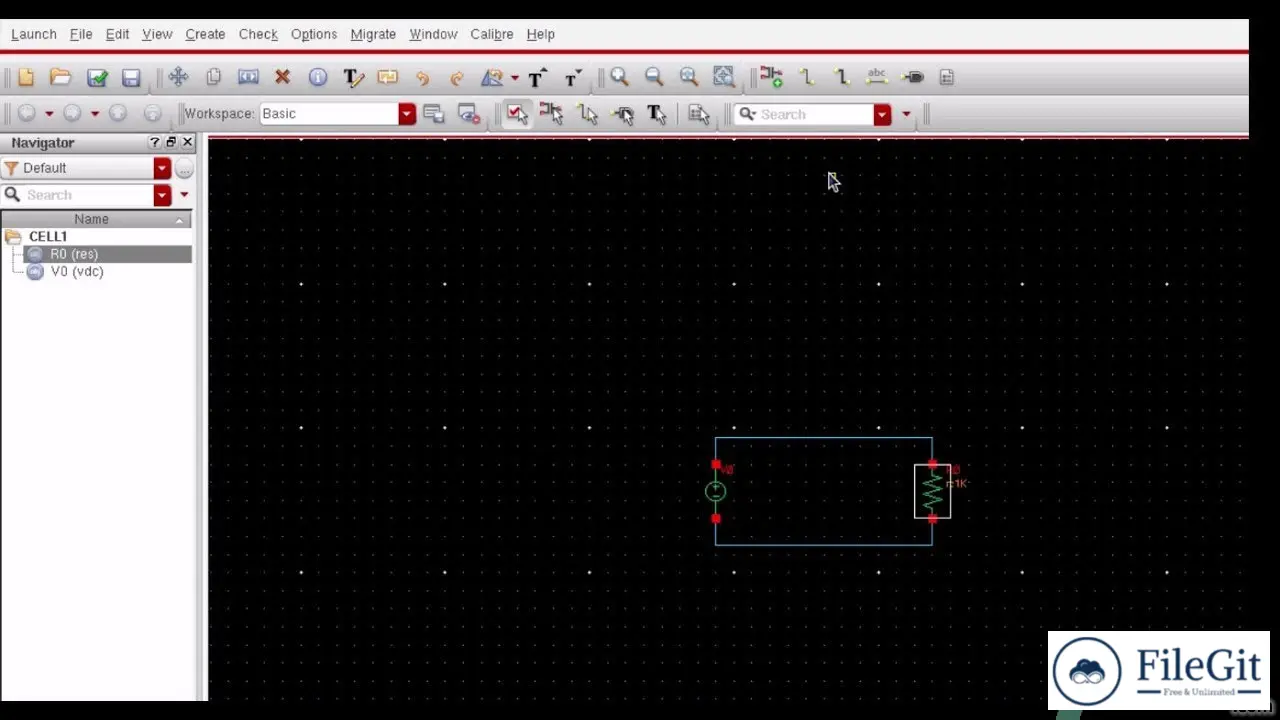Viewport: 1280px width, 720px height.
Task: Click the Stretch tool icon
Action: [248, 77]
